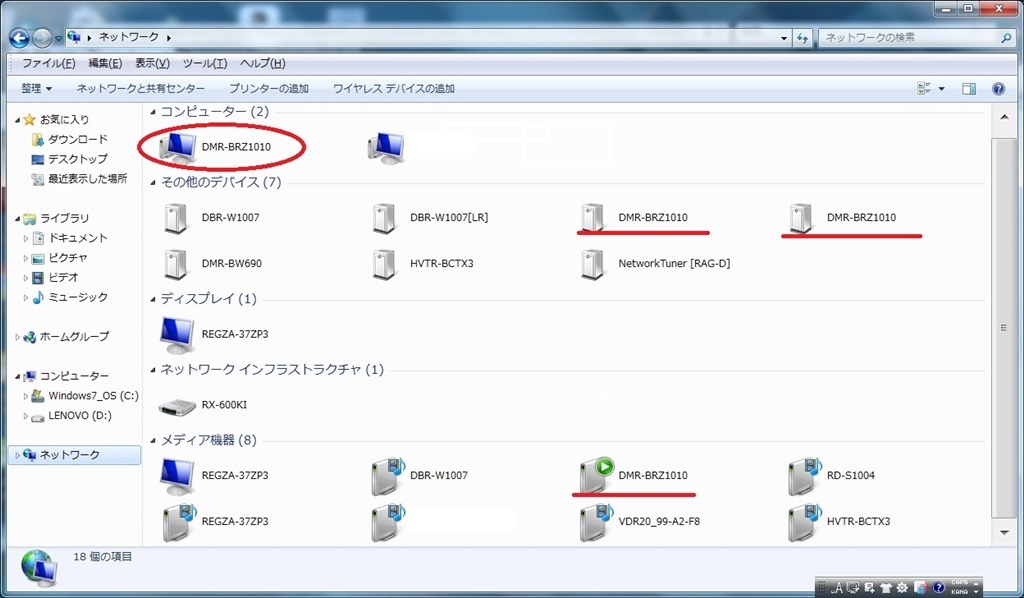Screen dimensions: 1024x598
Task: Select REGZA-37ZP3 display icon
Action: pos(177,334)
